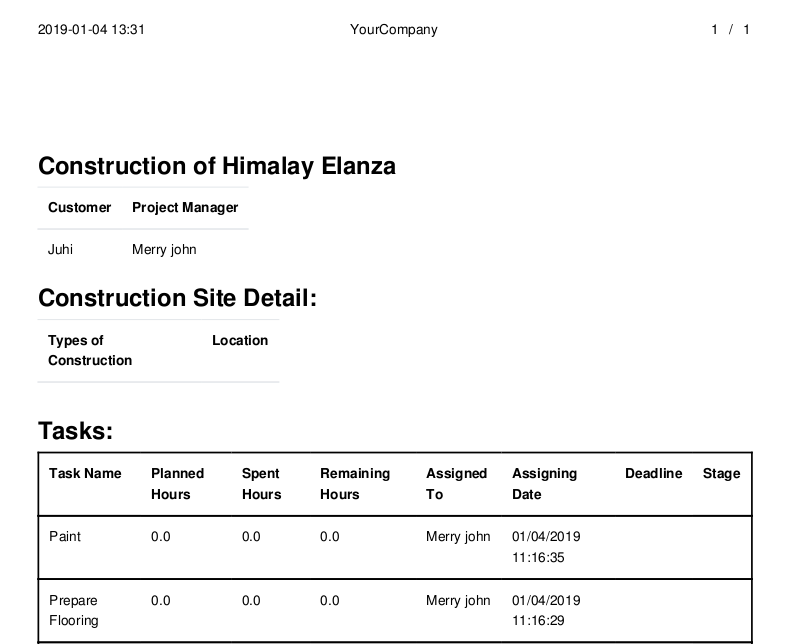Viewport: 791px width, 644px height.
Task: Click the Customer column header
Action: pos(79,207)
